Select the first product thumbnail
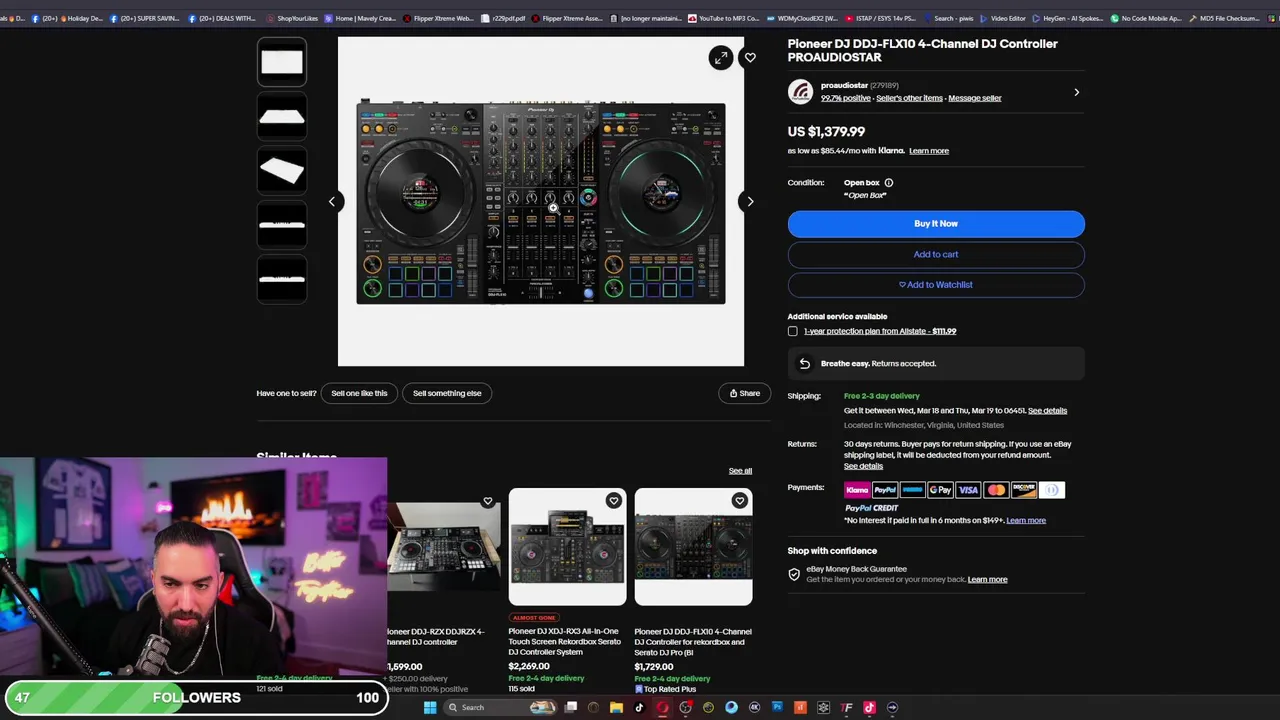The height and width of the screenshot is (720, 1280). pyautogui.click(x=282, y=62)
